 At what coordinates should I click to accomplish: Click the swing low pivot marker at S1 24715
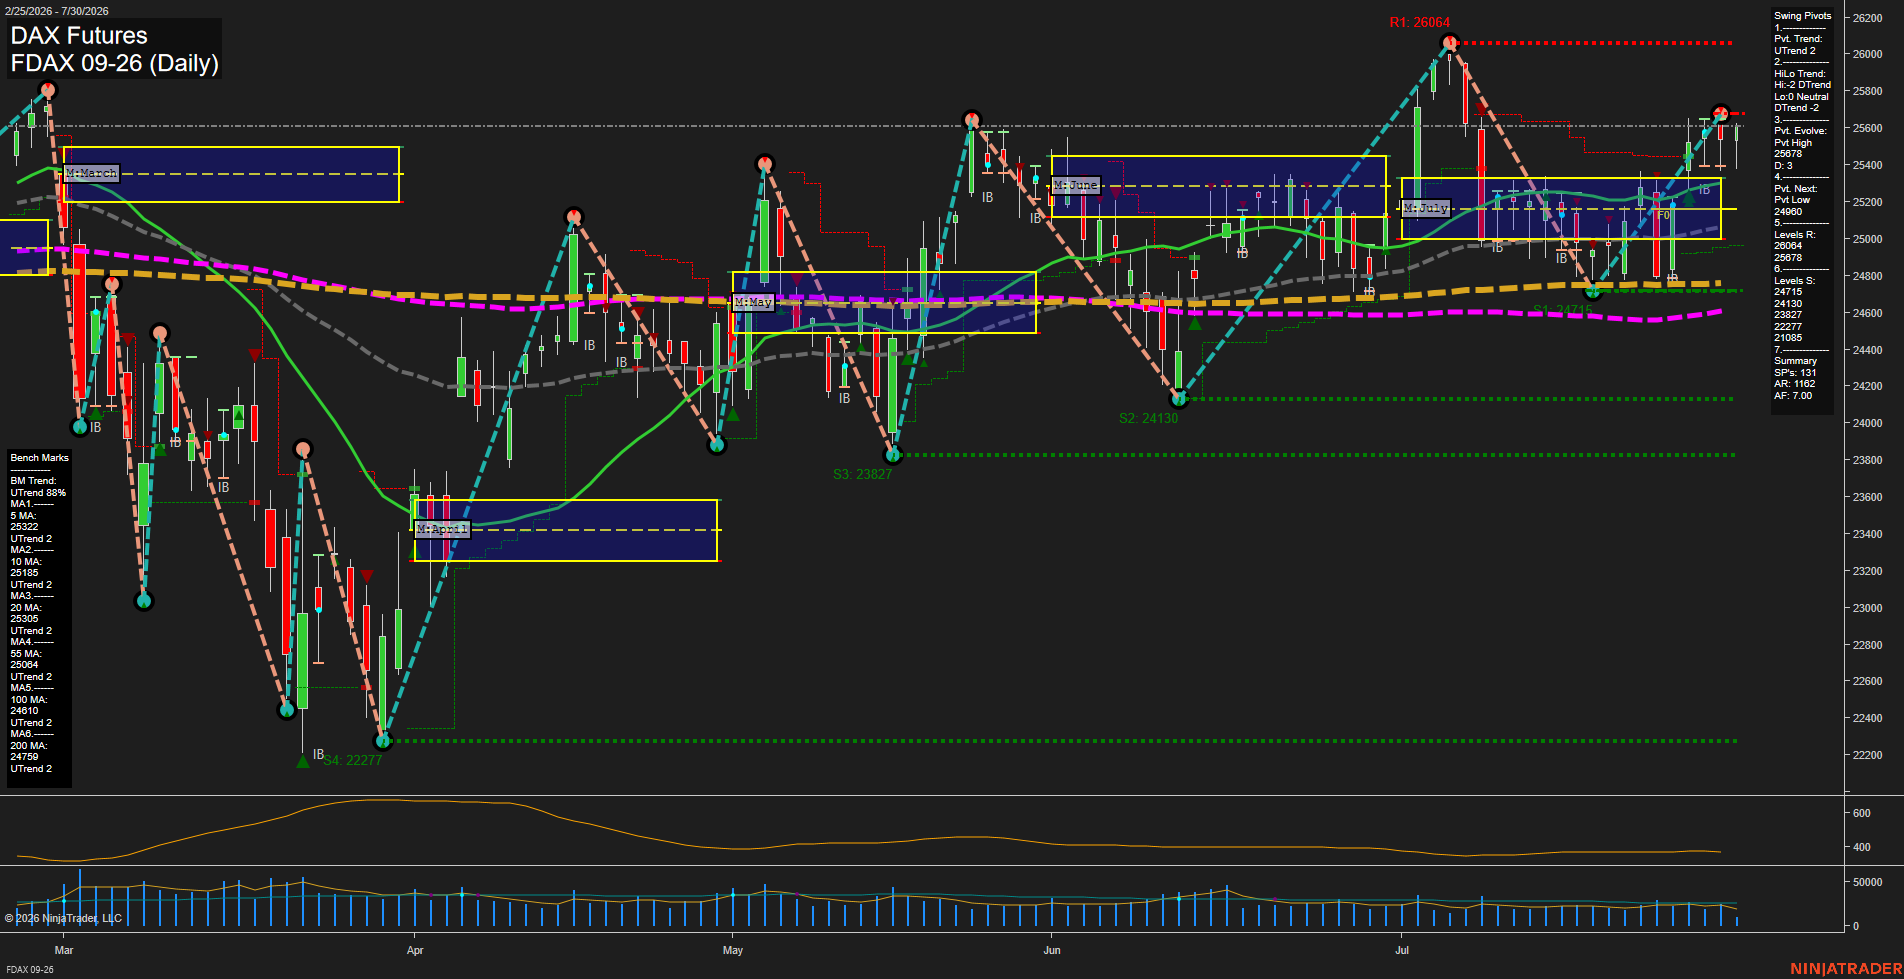[x=1593, y=291]
